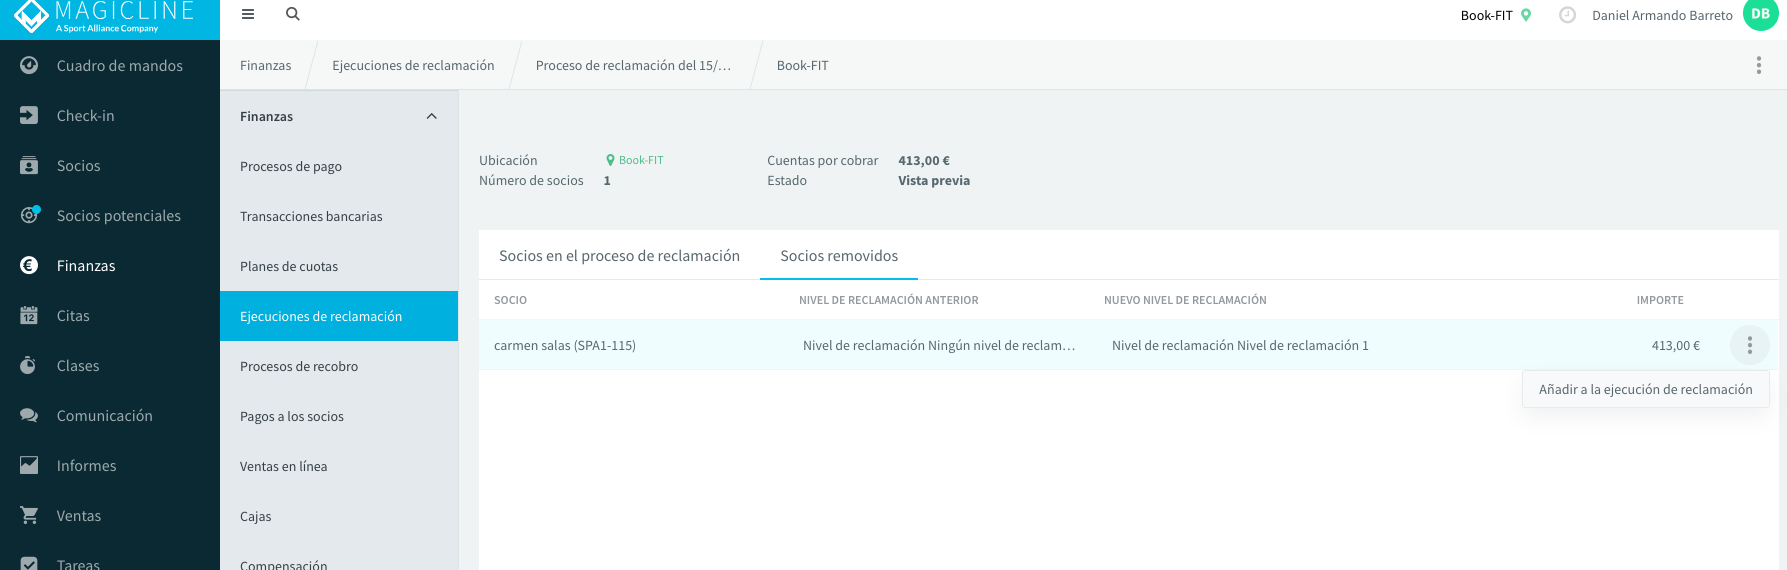The image size is (1787, 570).
Task: Open Socios in main sidebar
Action: click(x=110, y=165)
